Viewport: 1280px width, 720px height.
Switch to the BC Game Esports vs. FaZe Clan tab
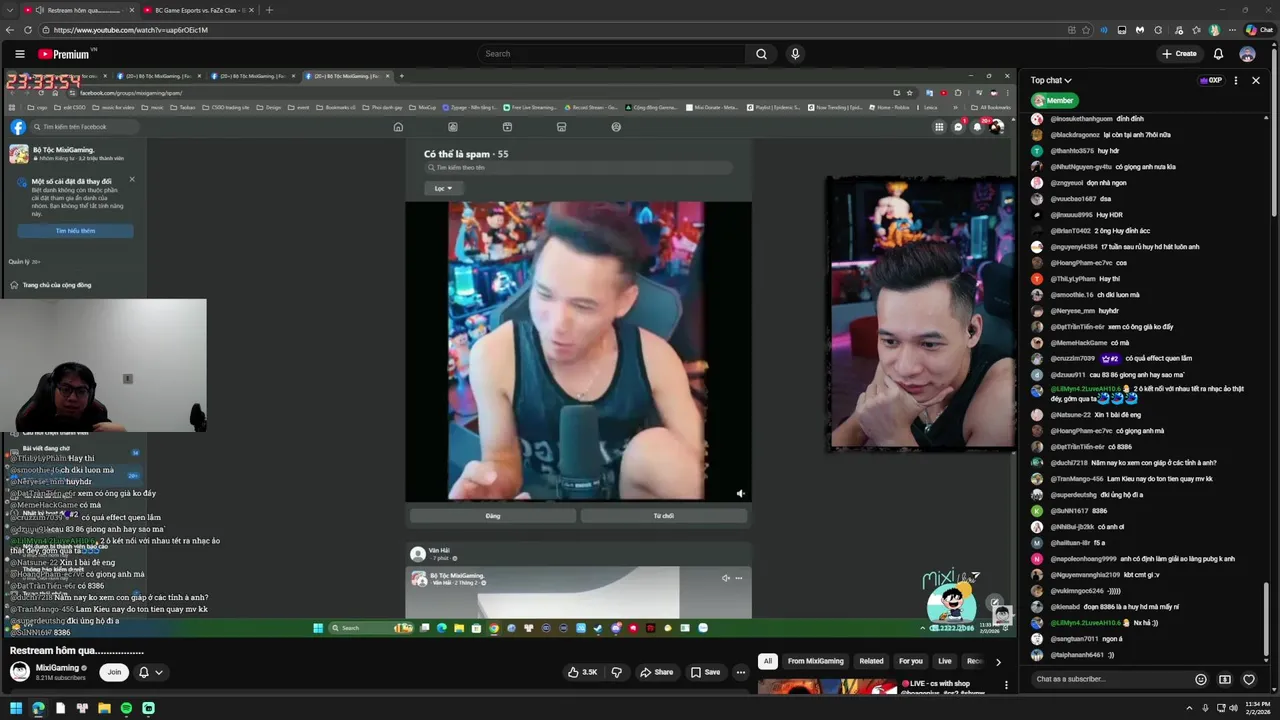[198, 10]
